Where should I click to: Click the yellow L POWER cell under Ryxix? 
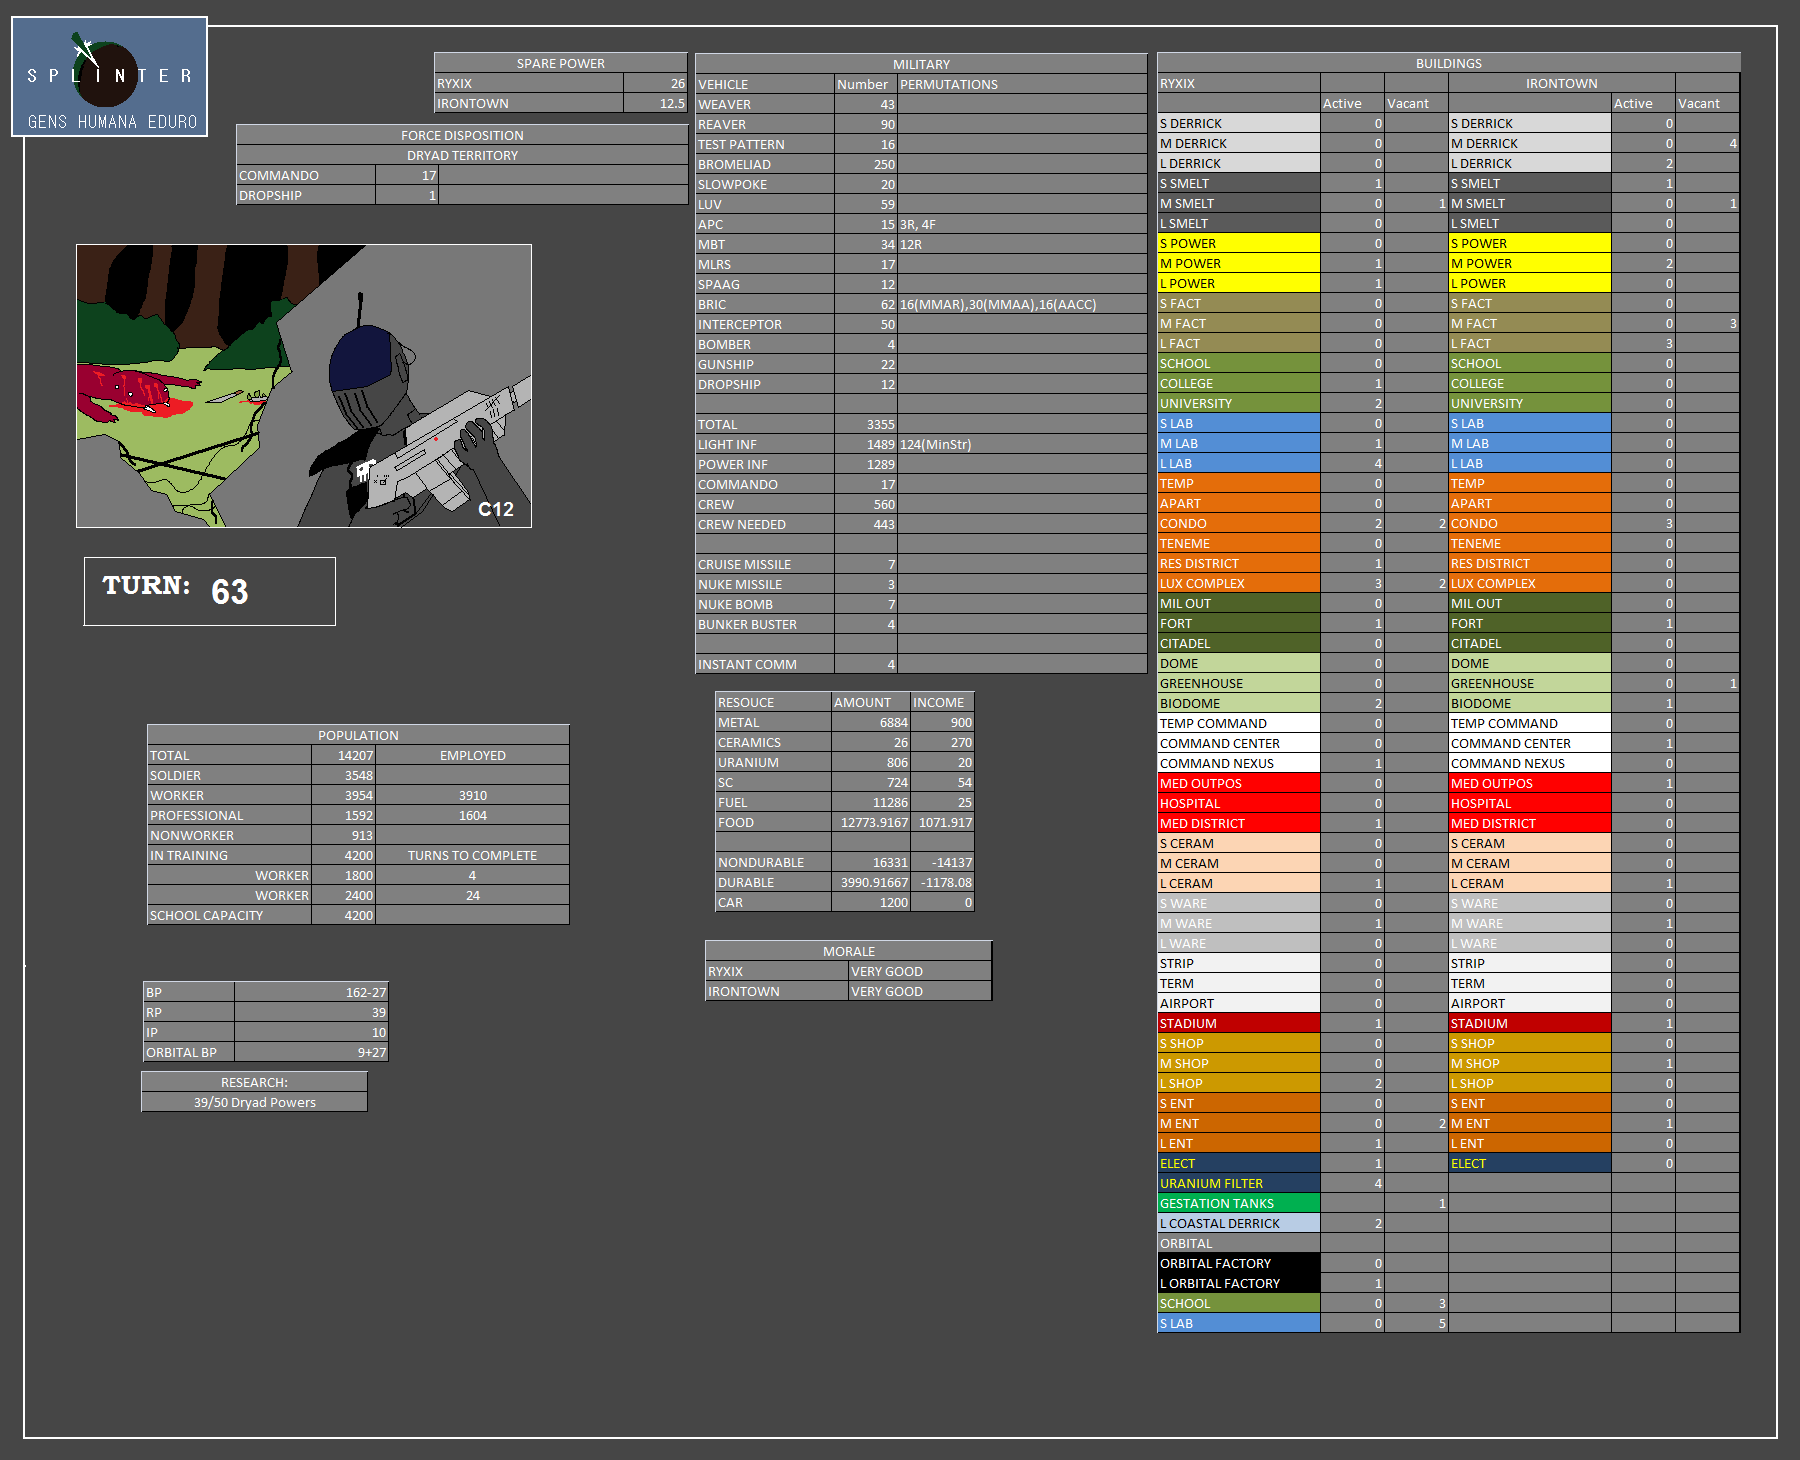[1238, 283]
